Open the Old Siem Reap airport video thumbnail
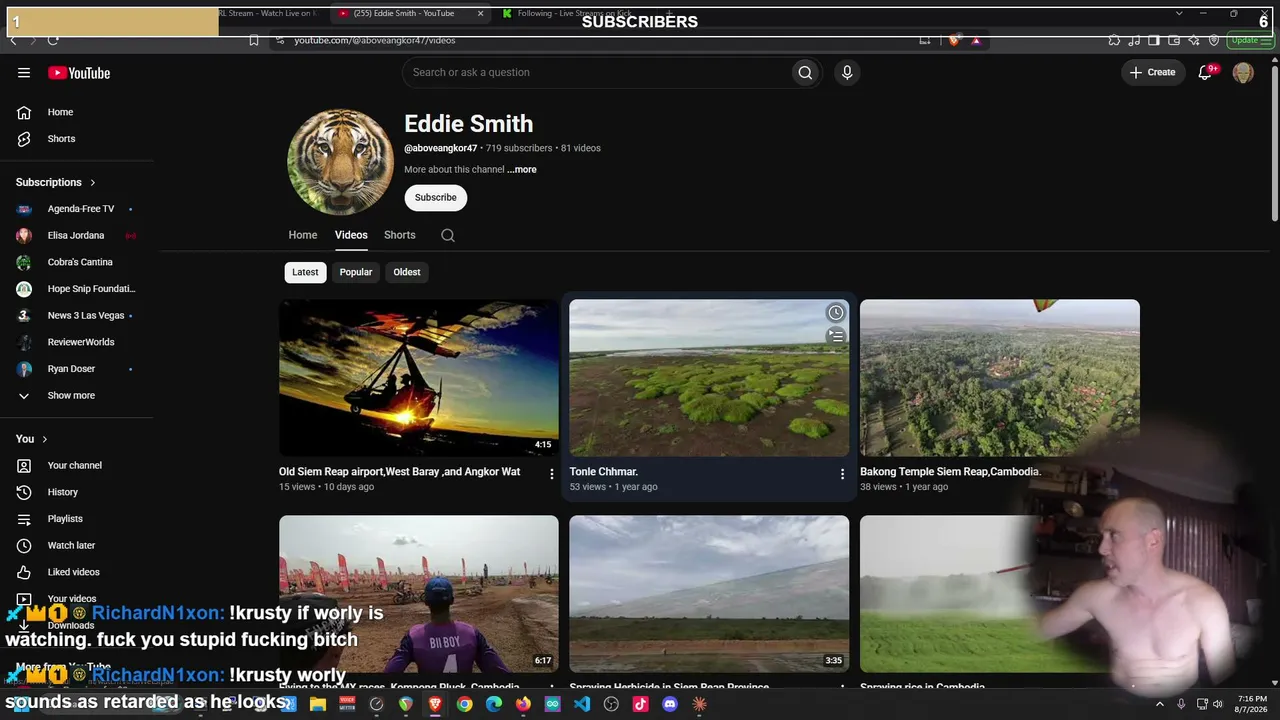 point(419,378)
